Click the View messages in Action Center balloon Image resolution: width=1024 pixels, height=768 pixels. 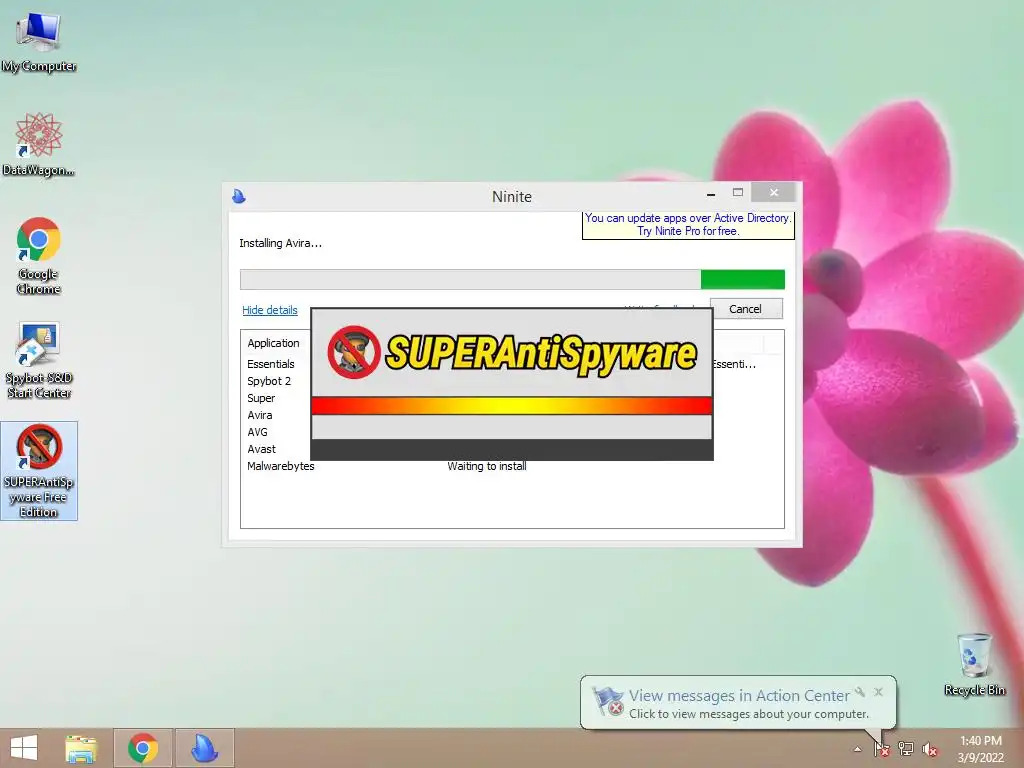coord(738,703)
